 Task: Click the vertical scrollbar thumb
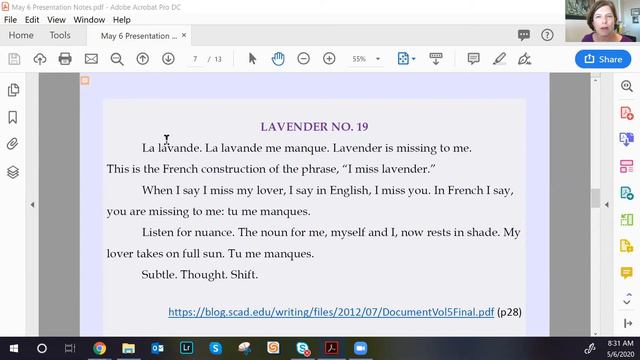(x=596, y=198)
